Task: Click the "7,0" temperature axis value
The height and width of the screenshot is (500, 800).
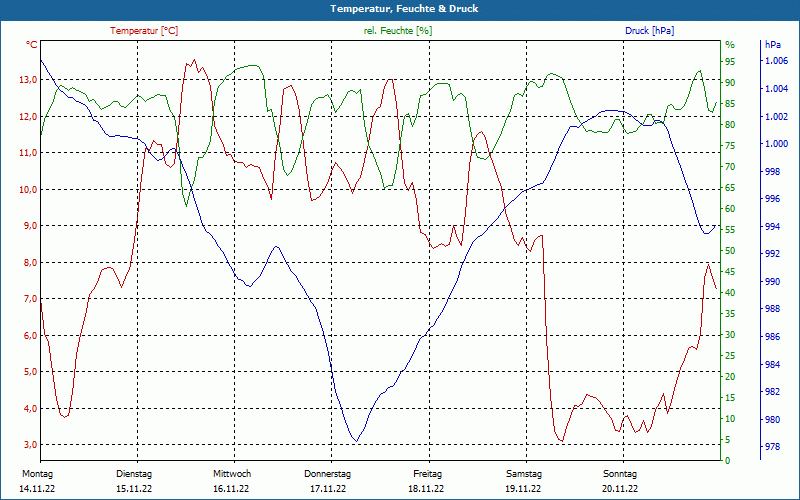Action: 31,298
